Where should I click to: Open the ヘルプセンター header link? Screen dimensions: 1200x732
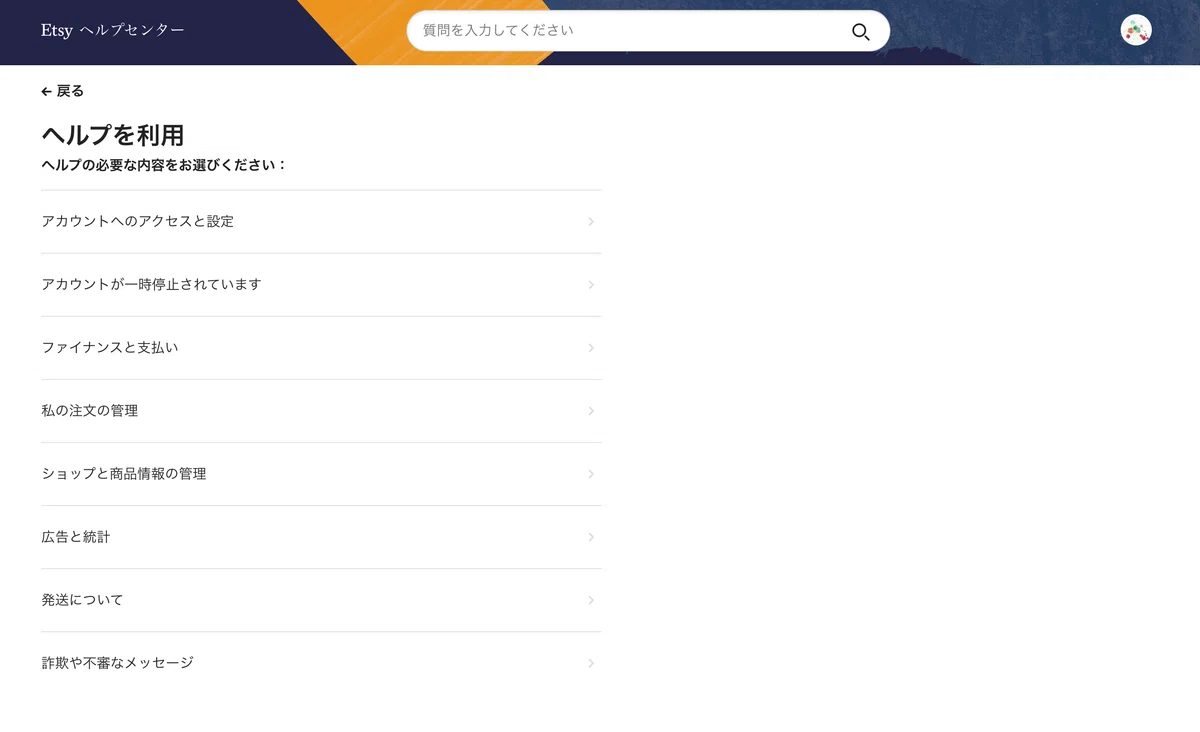(132, 30)
